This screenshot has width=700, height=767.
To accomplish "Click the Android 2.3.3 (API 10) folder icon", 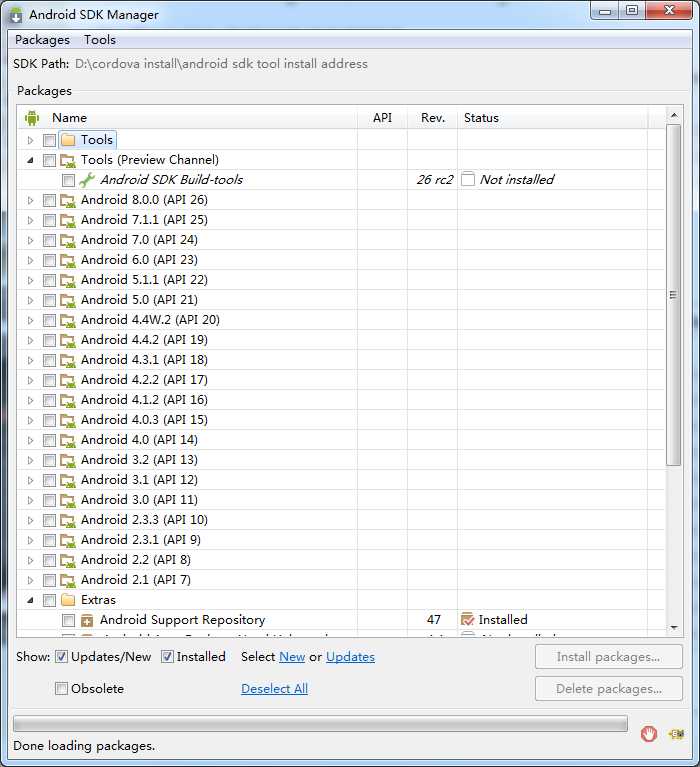I will pyautogui.click(x=68, y=521).
